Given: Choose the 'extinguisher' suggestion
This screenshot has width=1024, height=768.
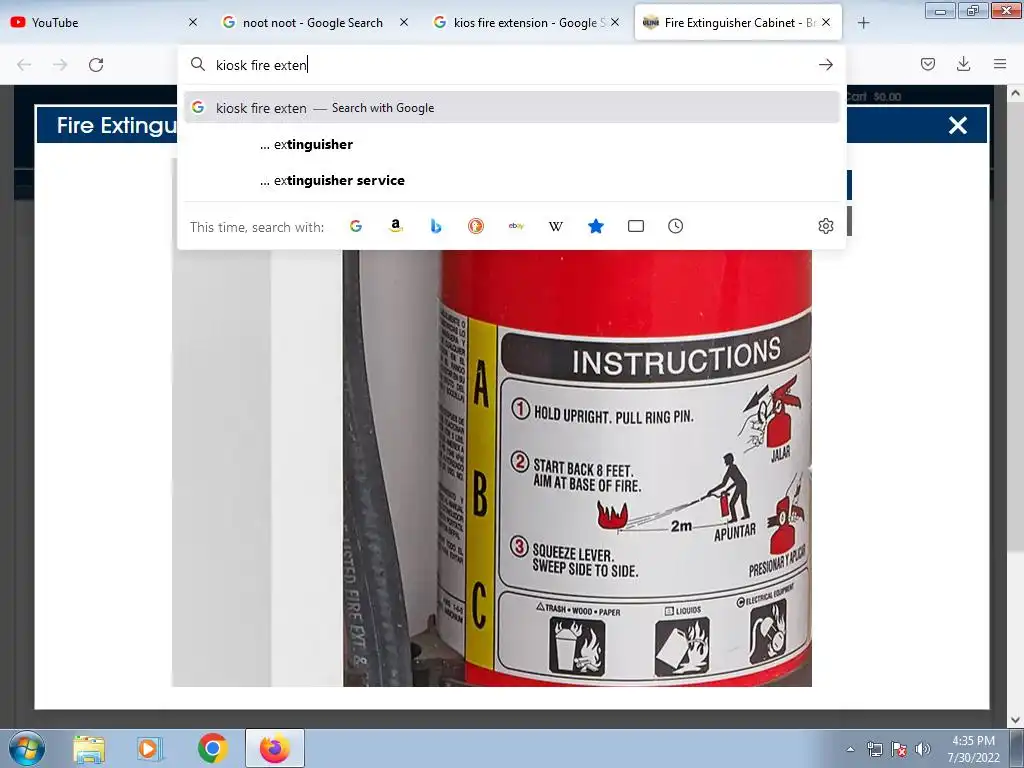Looking at the screenshot, I should [511, 144].
